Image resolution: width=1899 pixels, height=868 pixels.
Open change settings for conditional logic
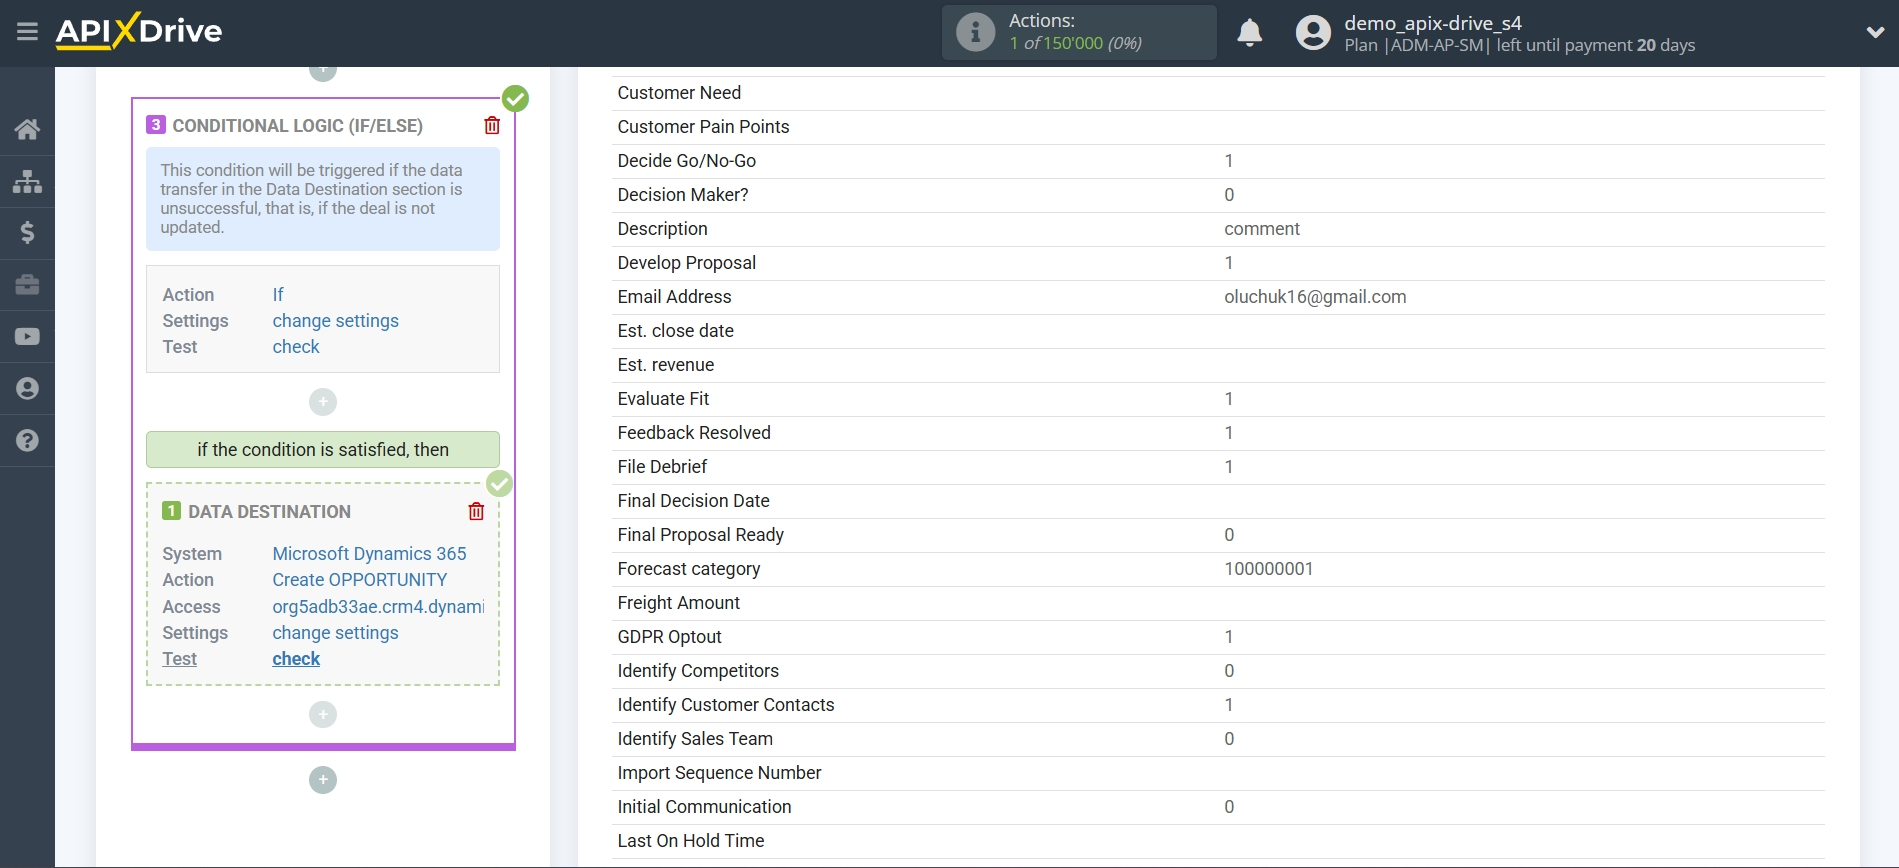click(335, 321)
